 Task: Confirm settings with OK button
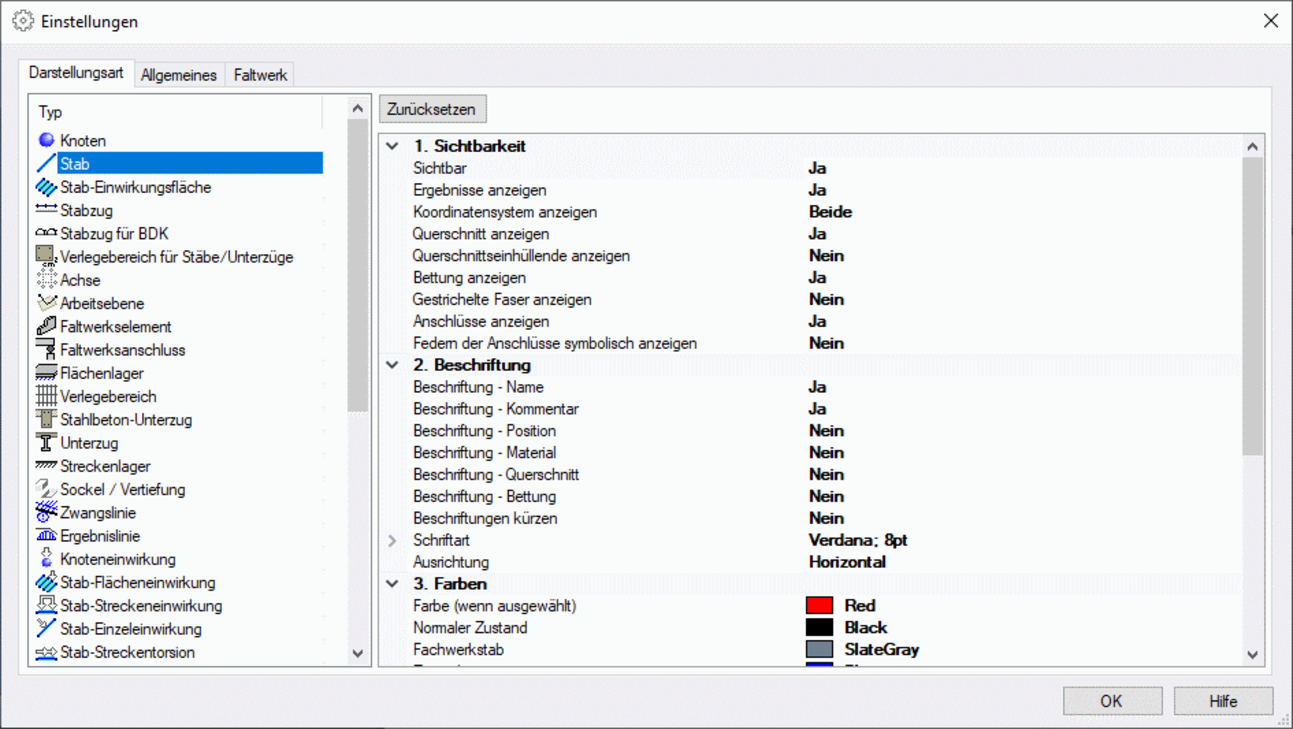point(1111,701)
